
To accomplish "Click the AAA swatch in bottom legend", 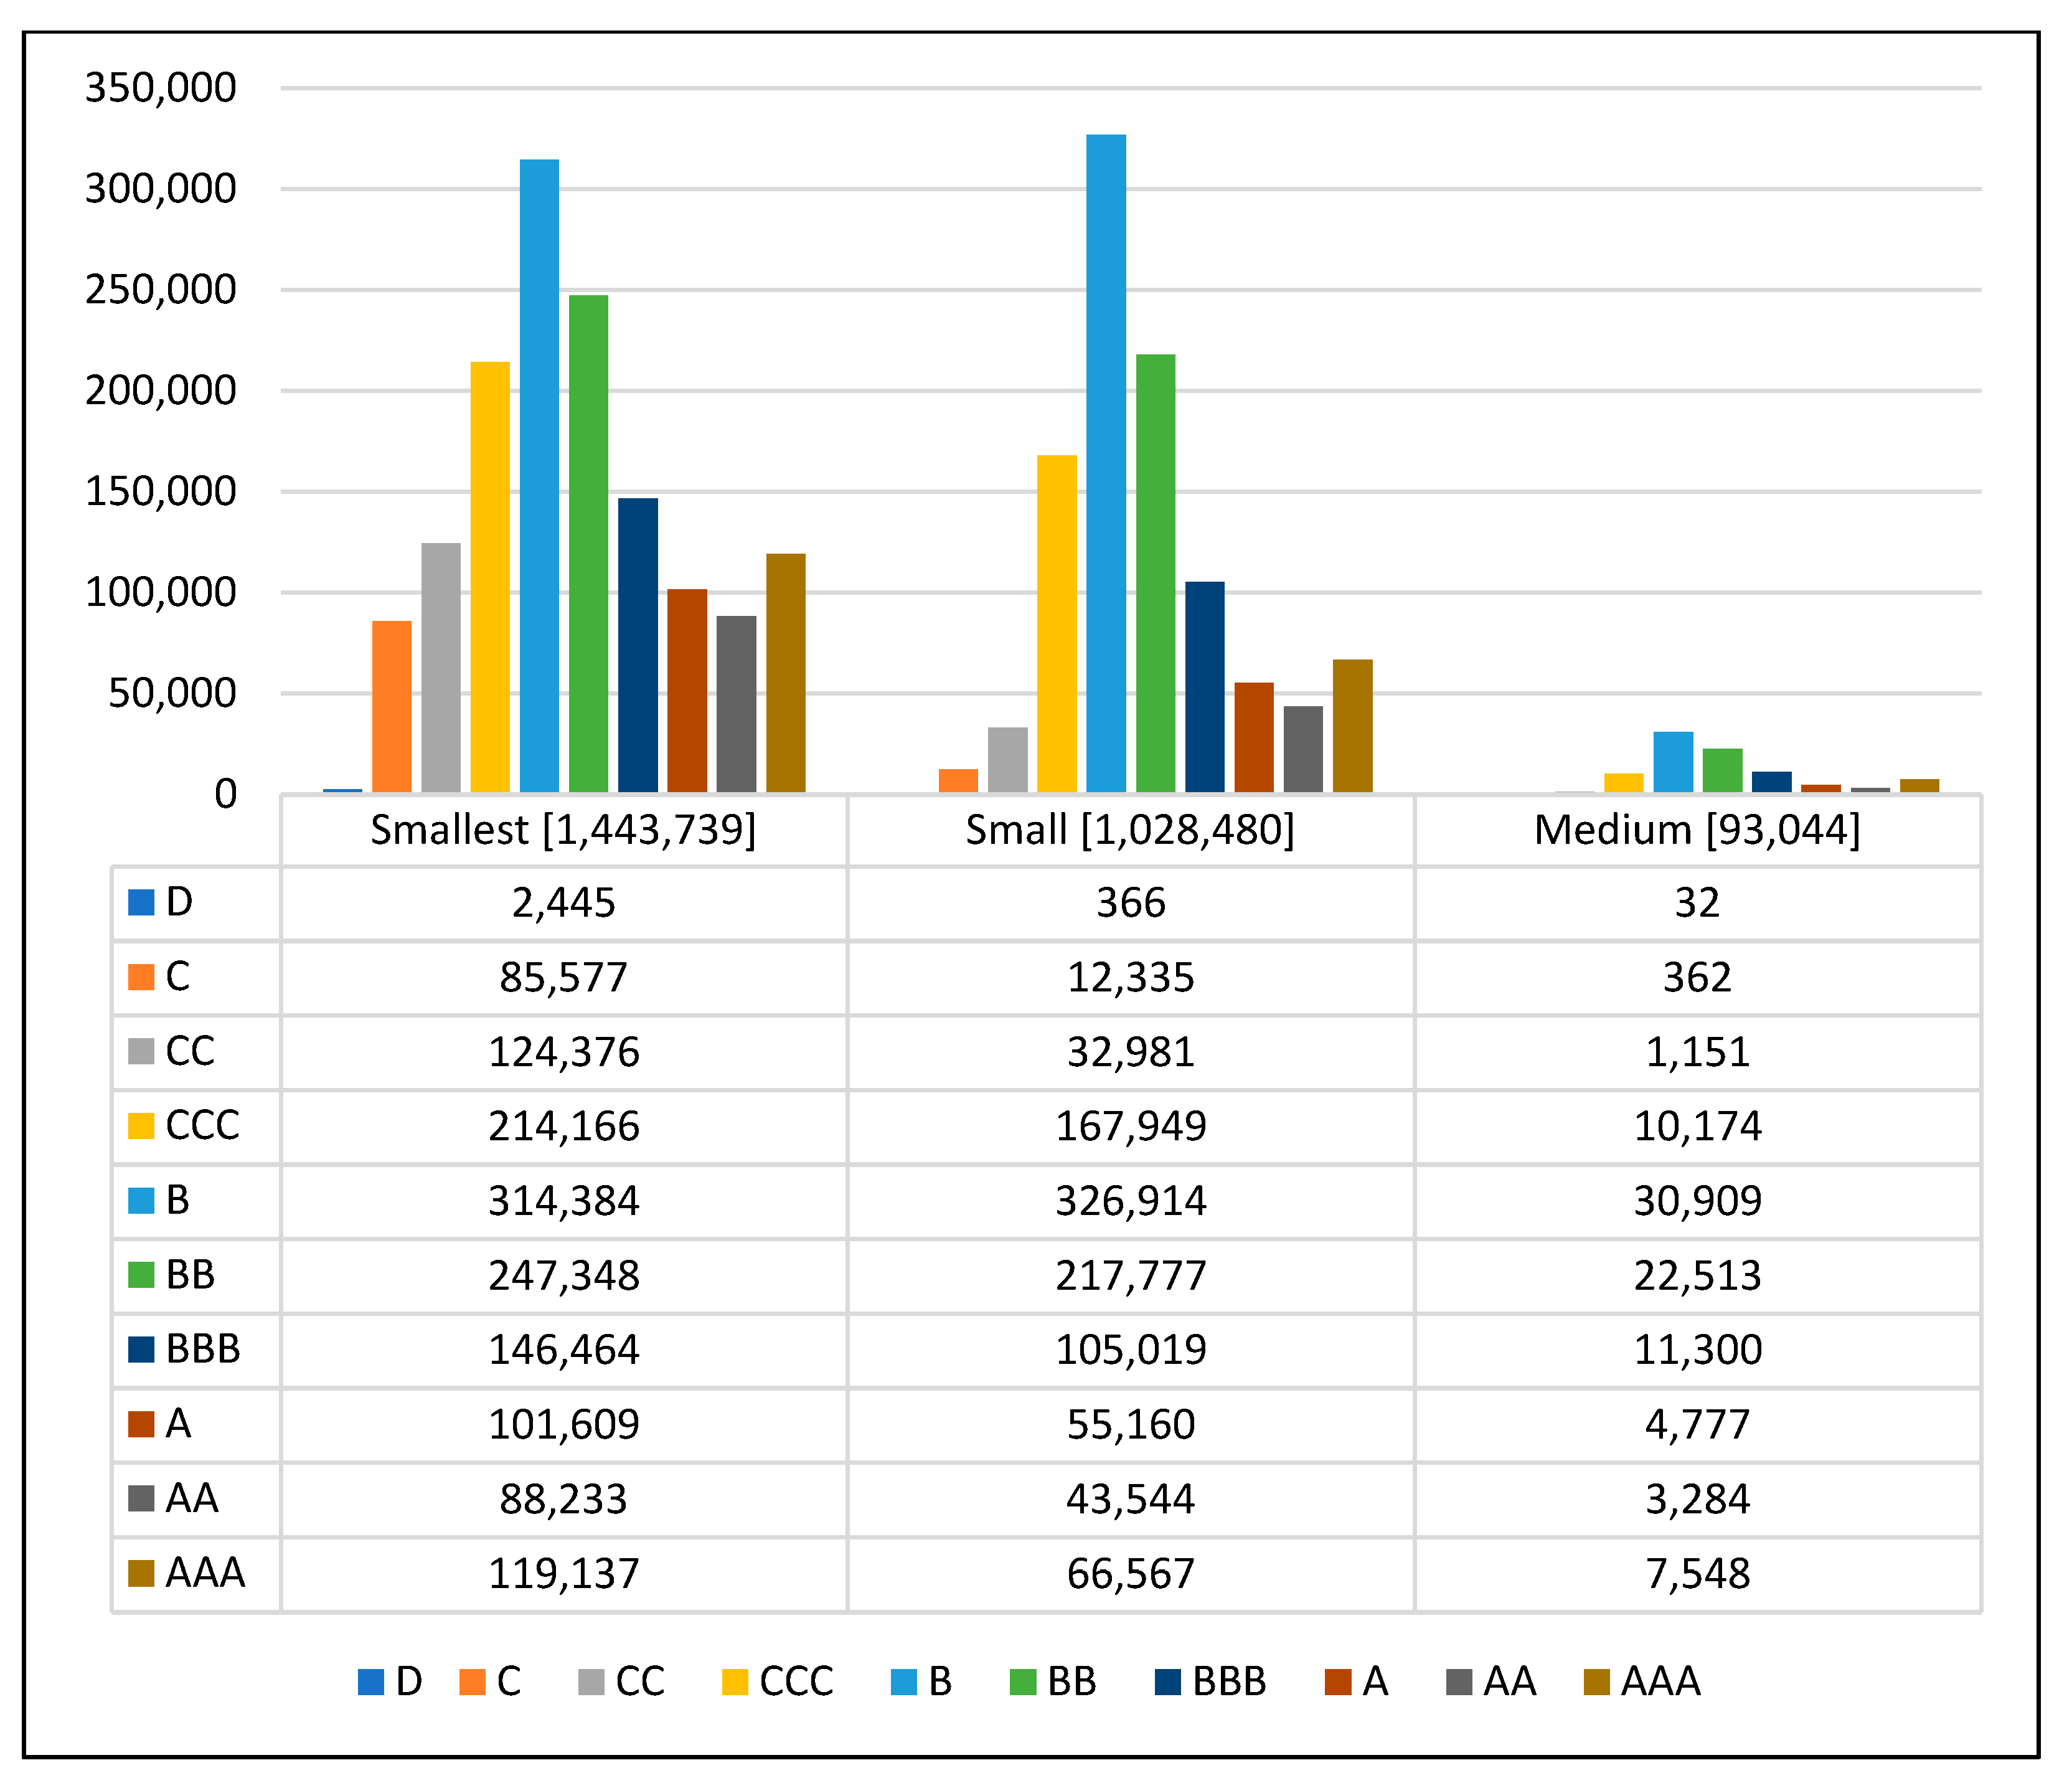I will pos(1597,1682).
